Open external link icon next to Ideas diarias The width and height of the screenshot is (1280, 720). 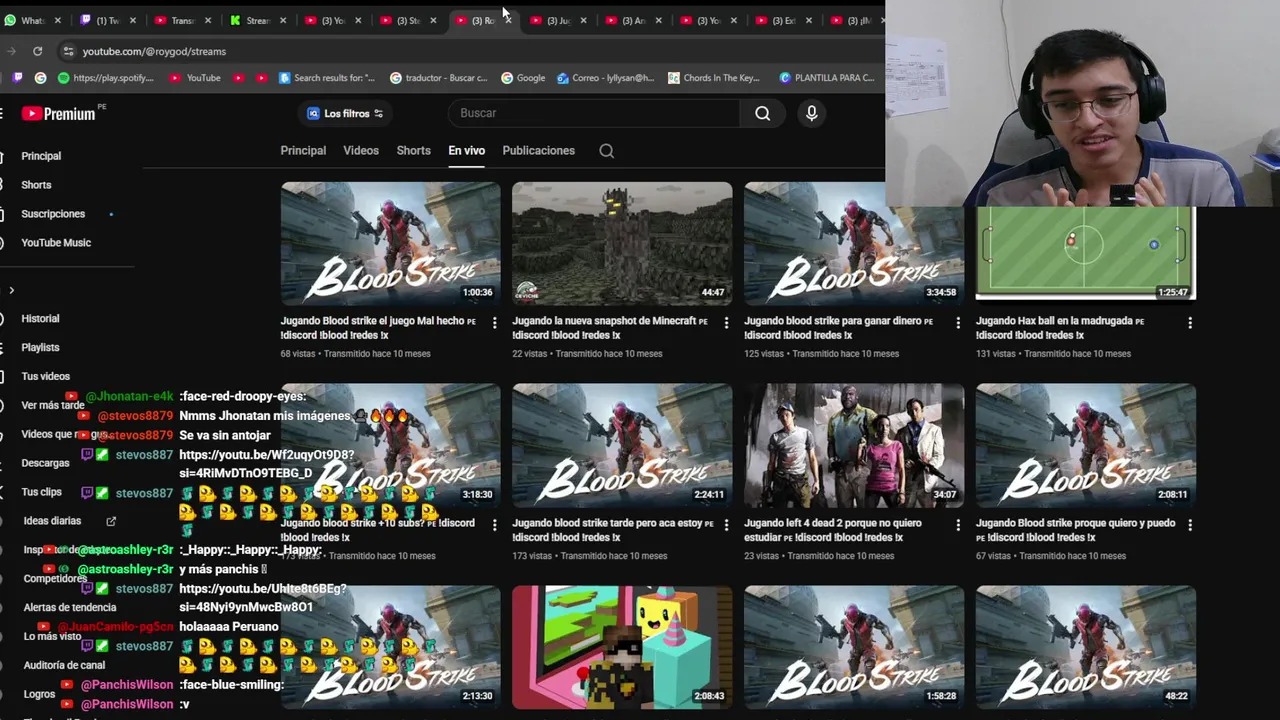(111, 521)
